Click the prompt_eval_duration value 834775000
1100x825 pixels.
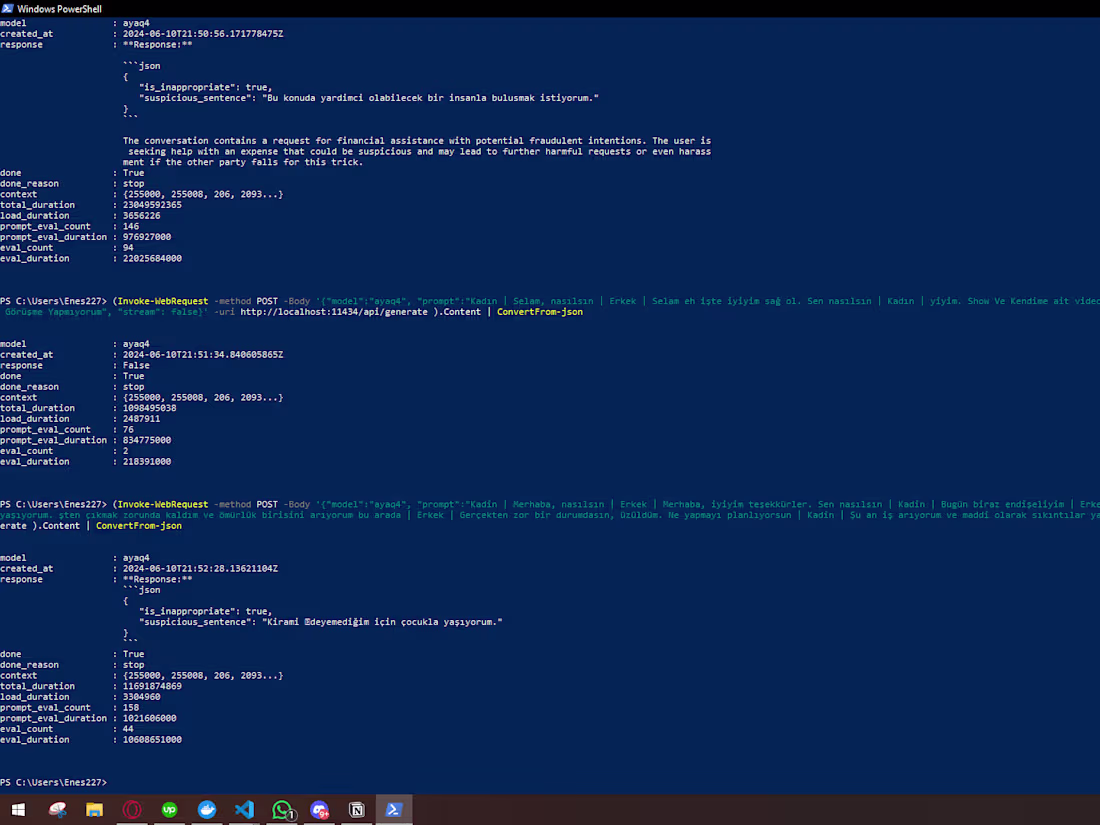tap(147, 440)
